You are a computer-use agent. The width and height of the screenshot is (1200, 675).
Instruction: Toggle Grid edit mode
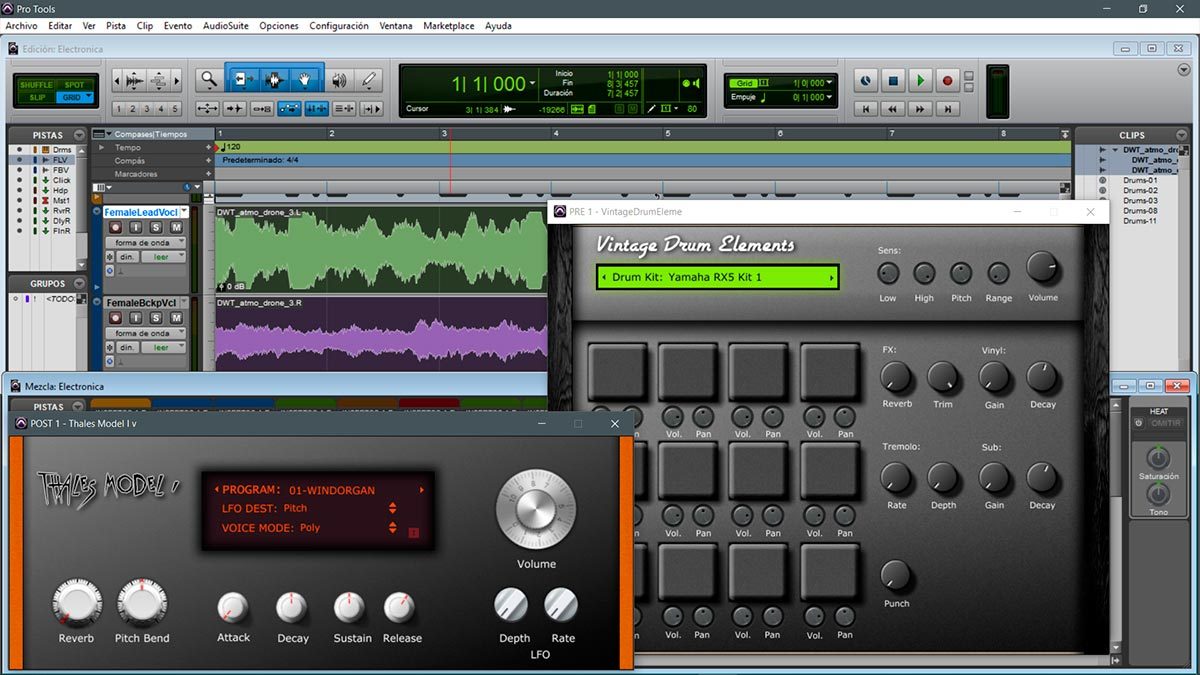tap(74, 97)
